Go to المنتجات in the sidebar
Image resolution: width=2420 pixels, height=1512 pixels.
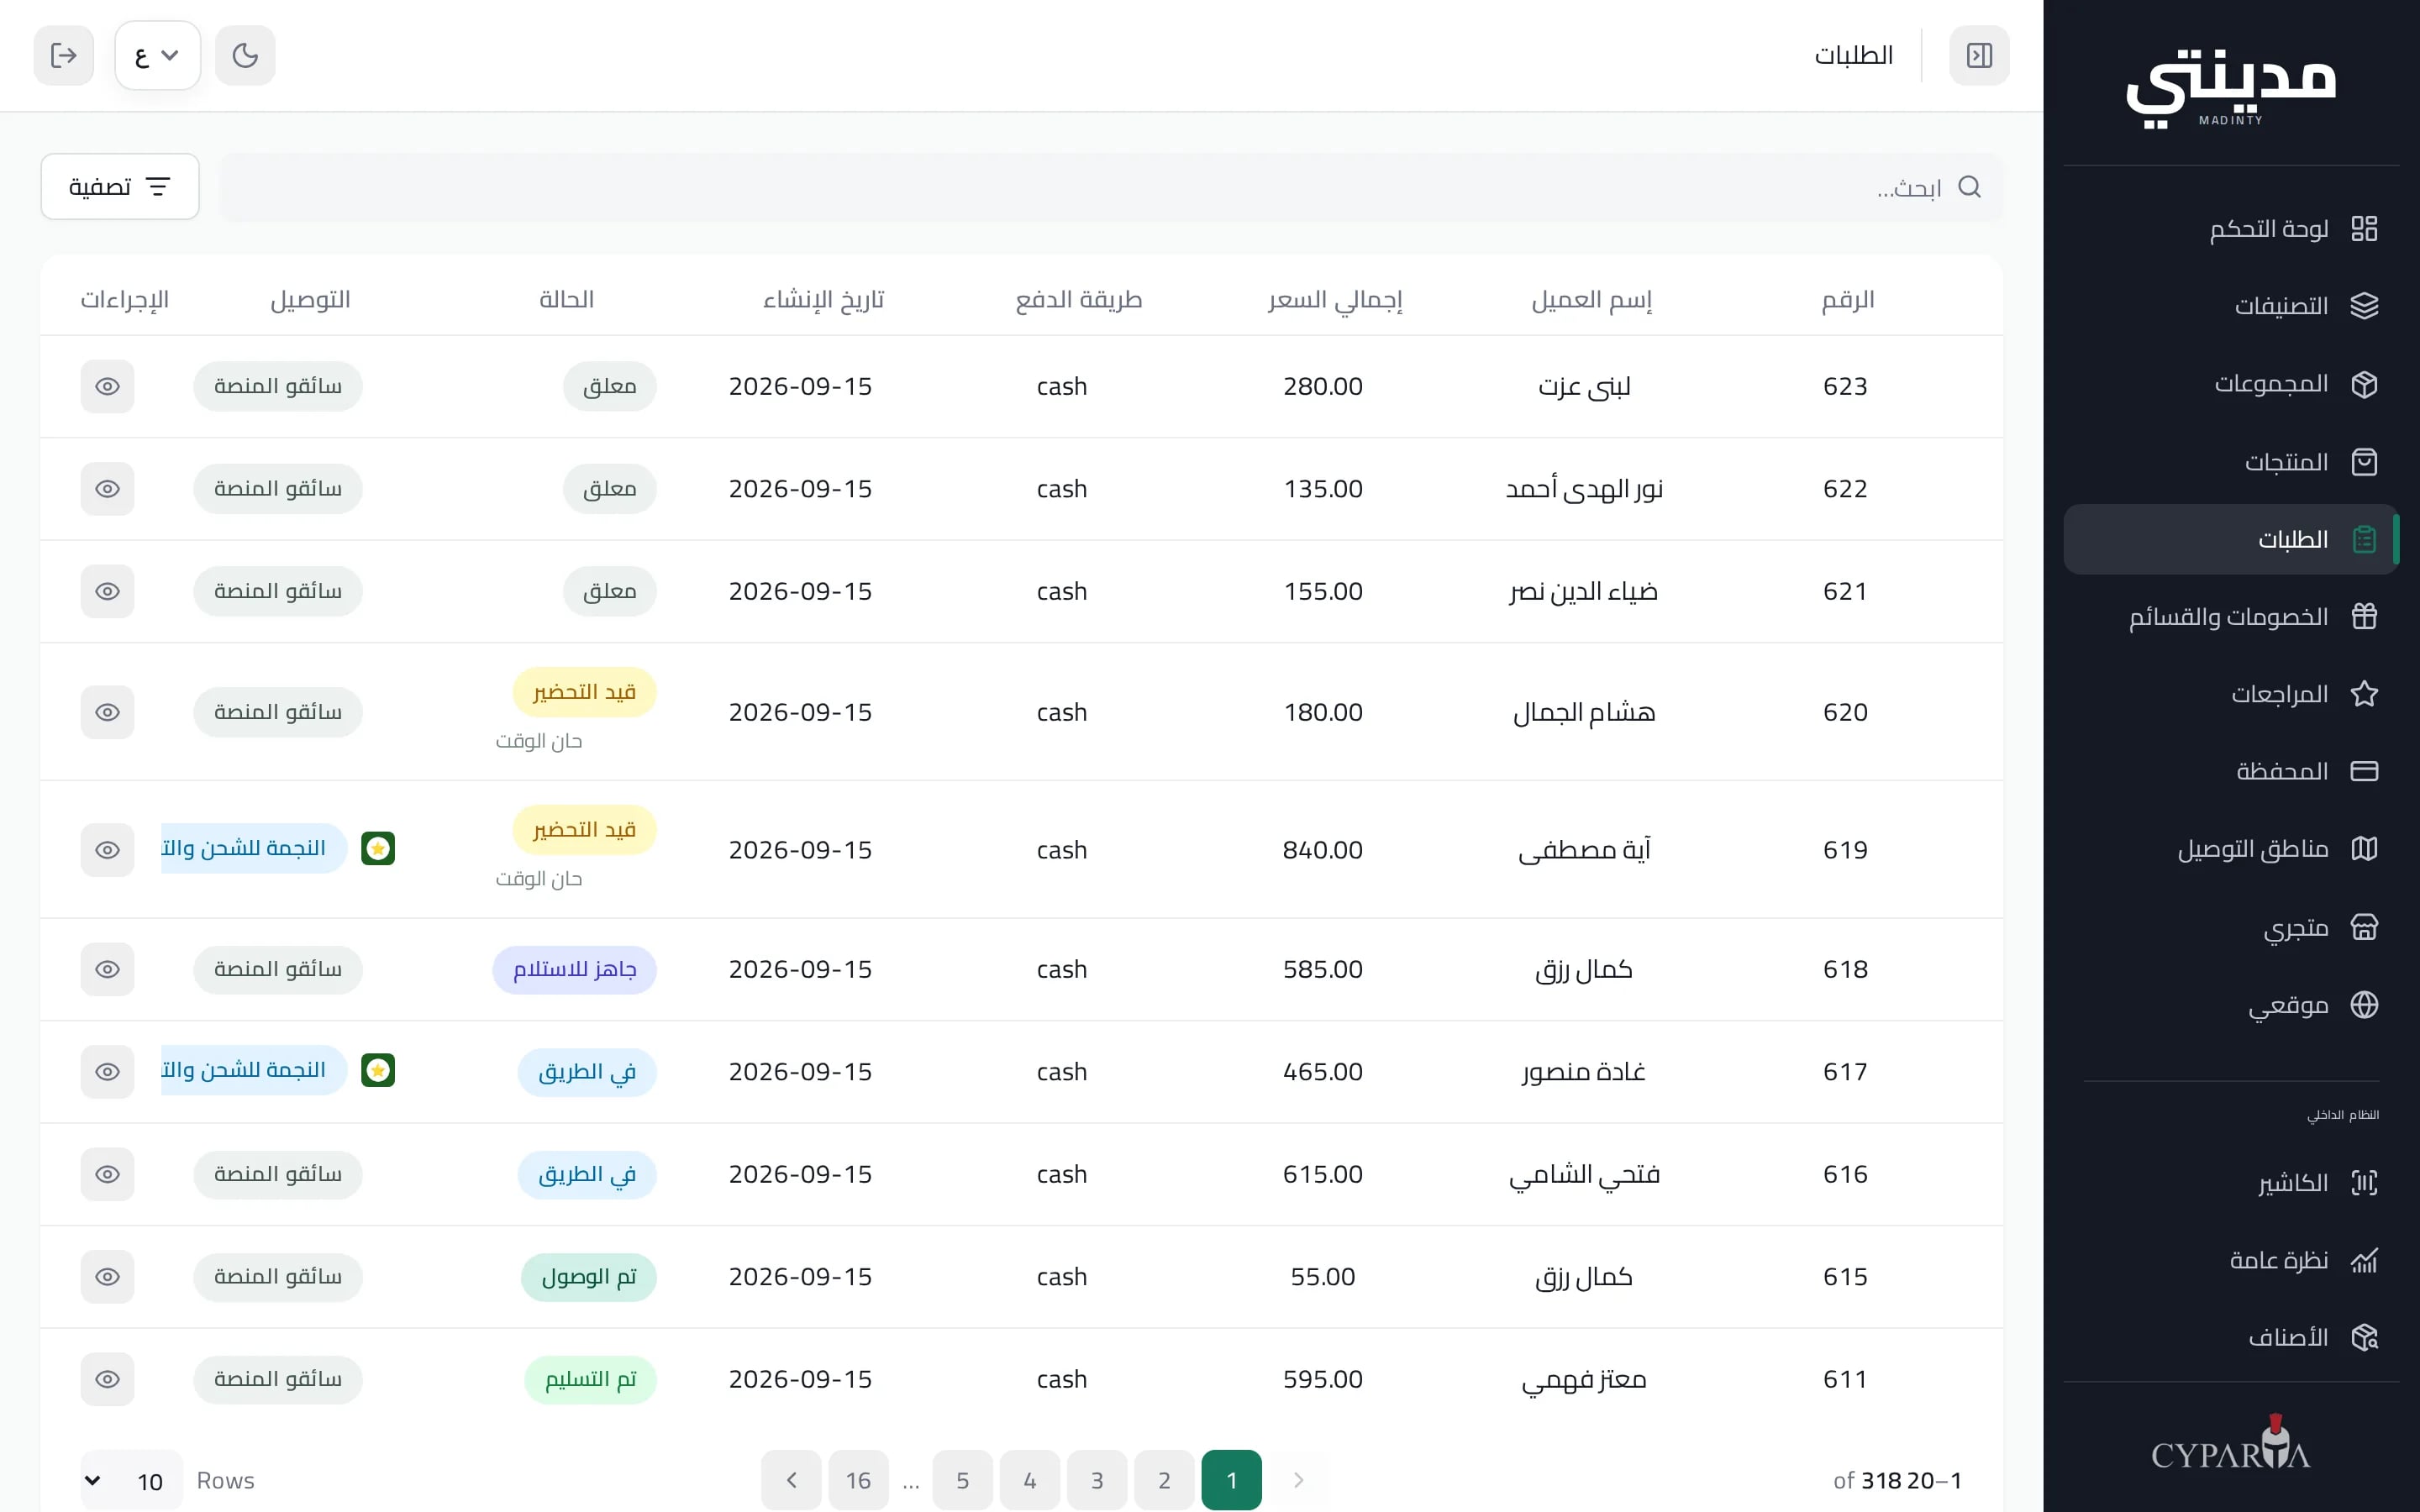point(2232,462)
